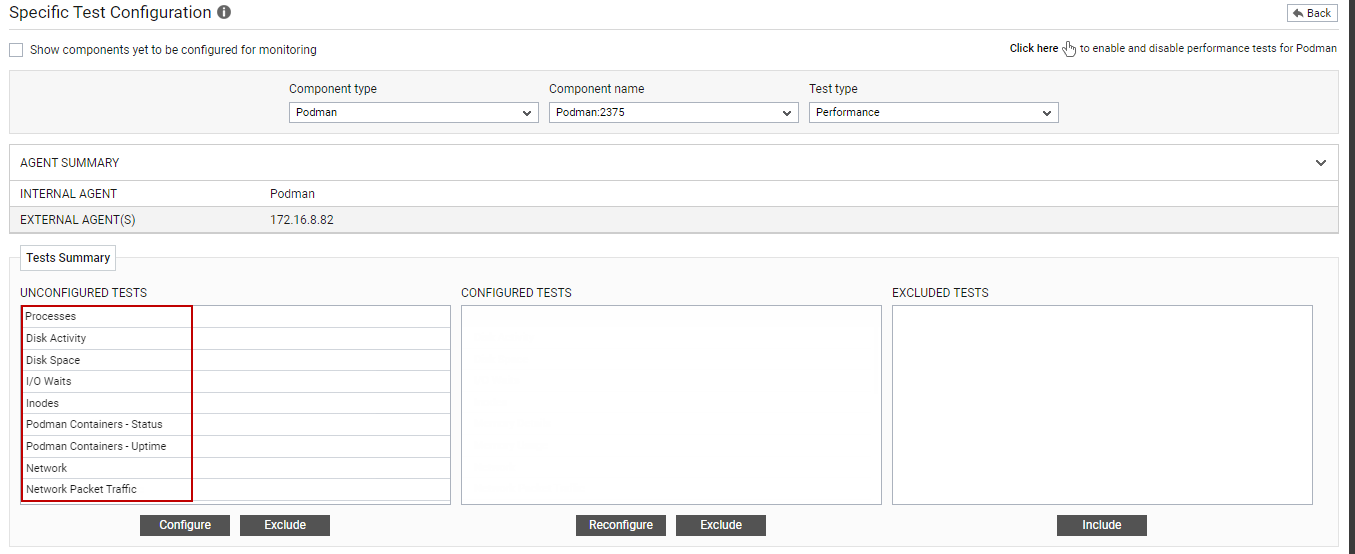Click the info icon beside Specific Test Configuration
Viewport: 1355px width, 554px height.
(x=224, y=13)
